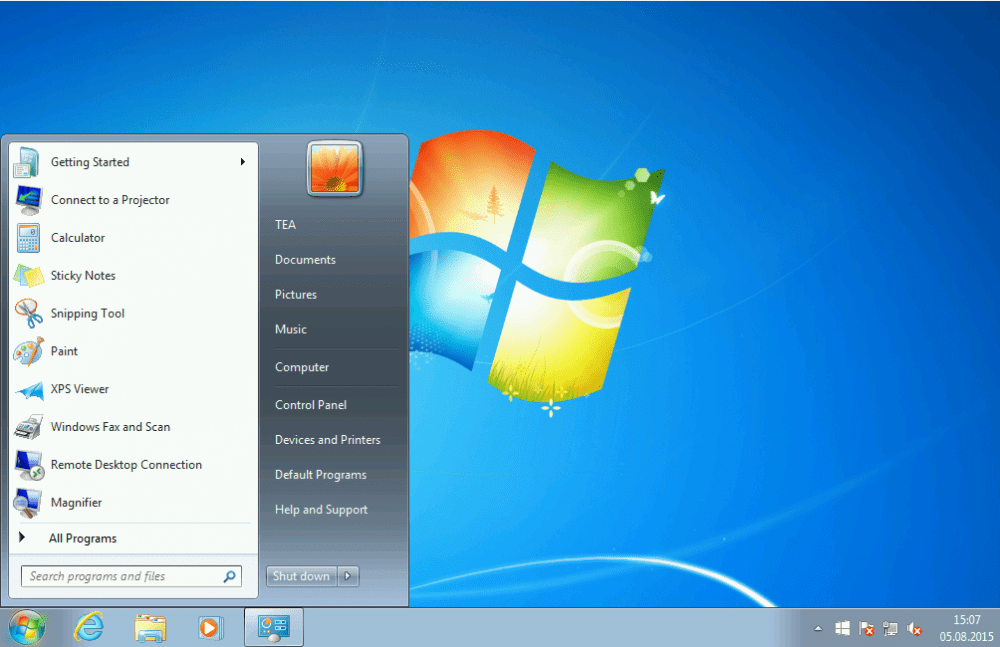
Task: Open the Getting Started icon
Action: [x=27, y=162]
